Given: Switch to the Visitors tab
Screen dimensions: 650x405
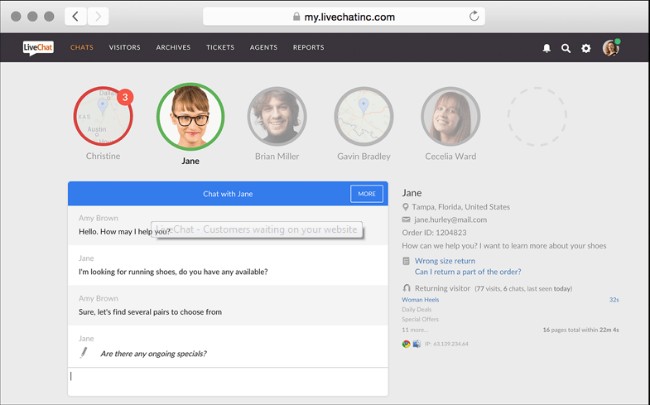Looking at the screenshot, I should pyautogui.click(x=124, y=47).
